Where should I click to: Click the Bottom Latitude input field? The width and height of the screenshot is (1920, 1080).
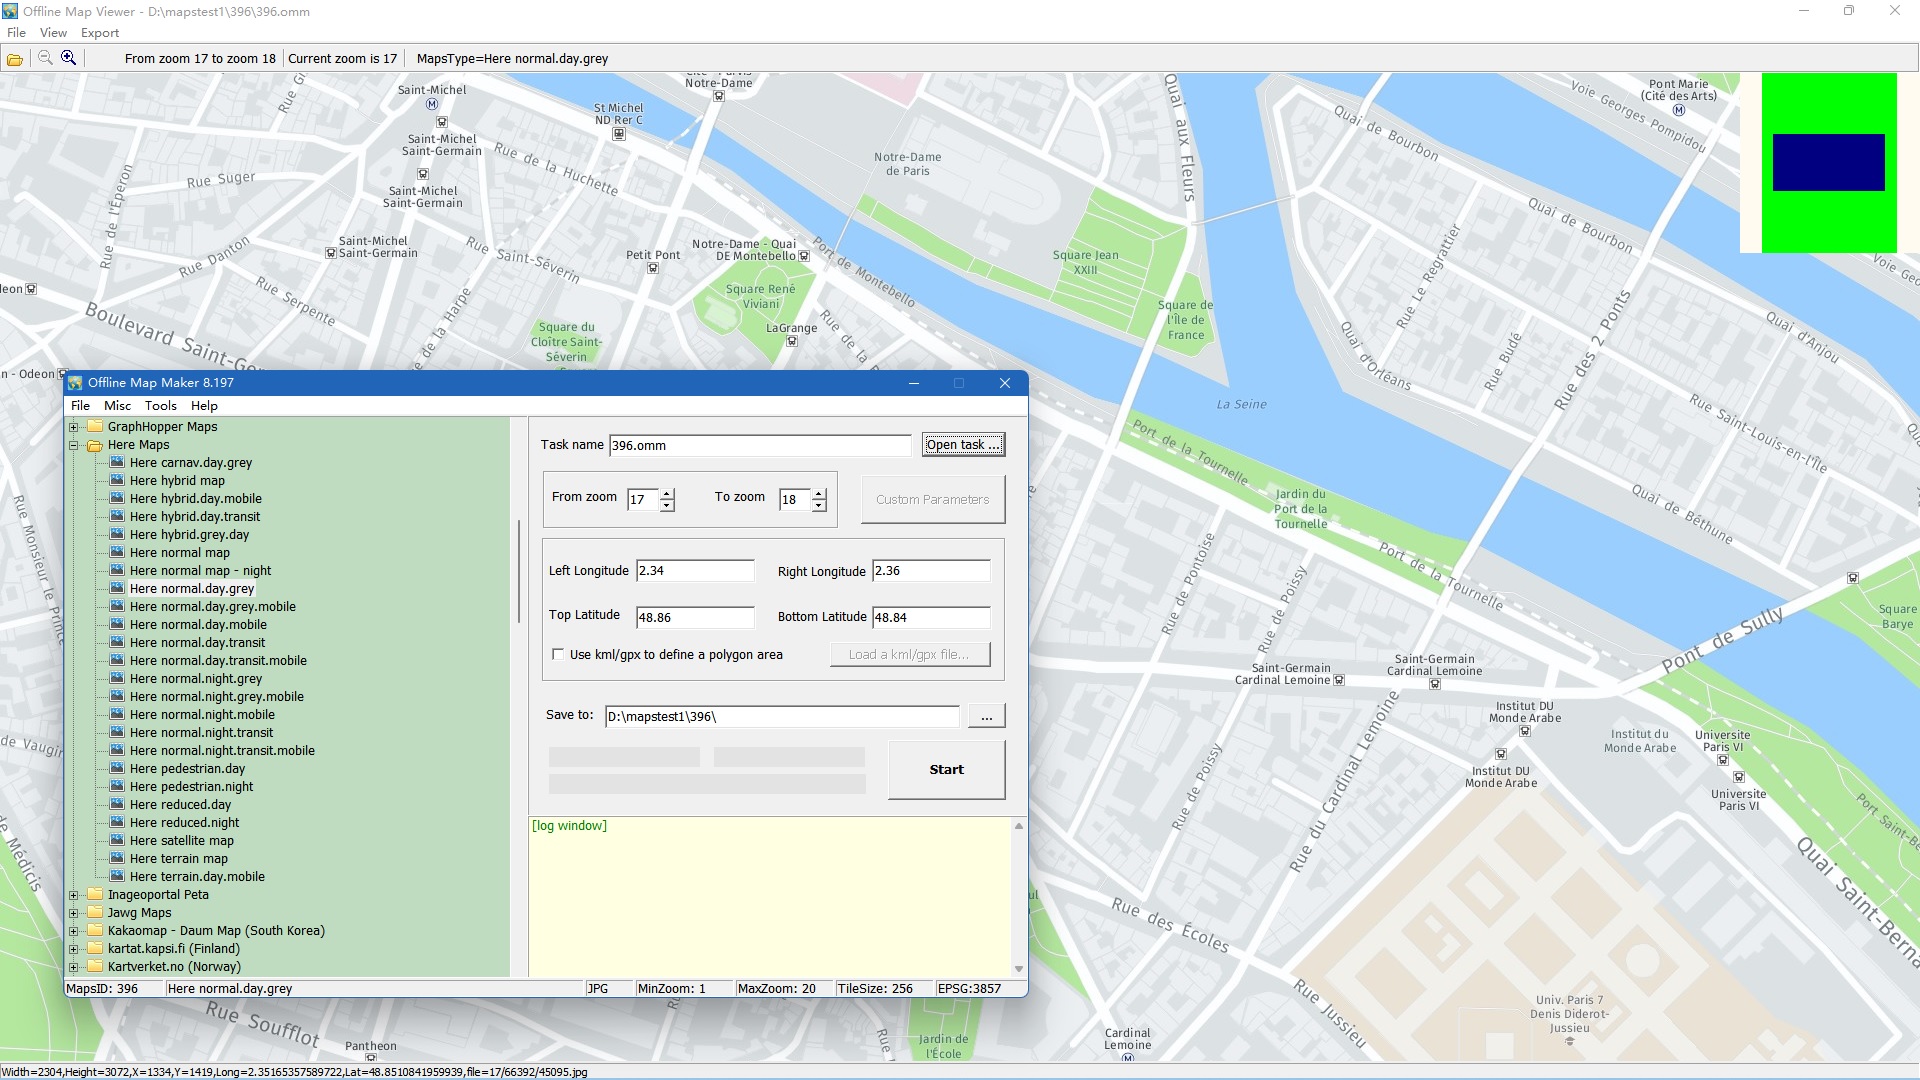coord(931,616)
